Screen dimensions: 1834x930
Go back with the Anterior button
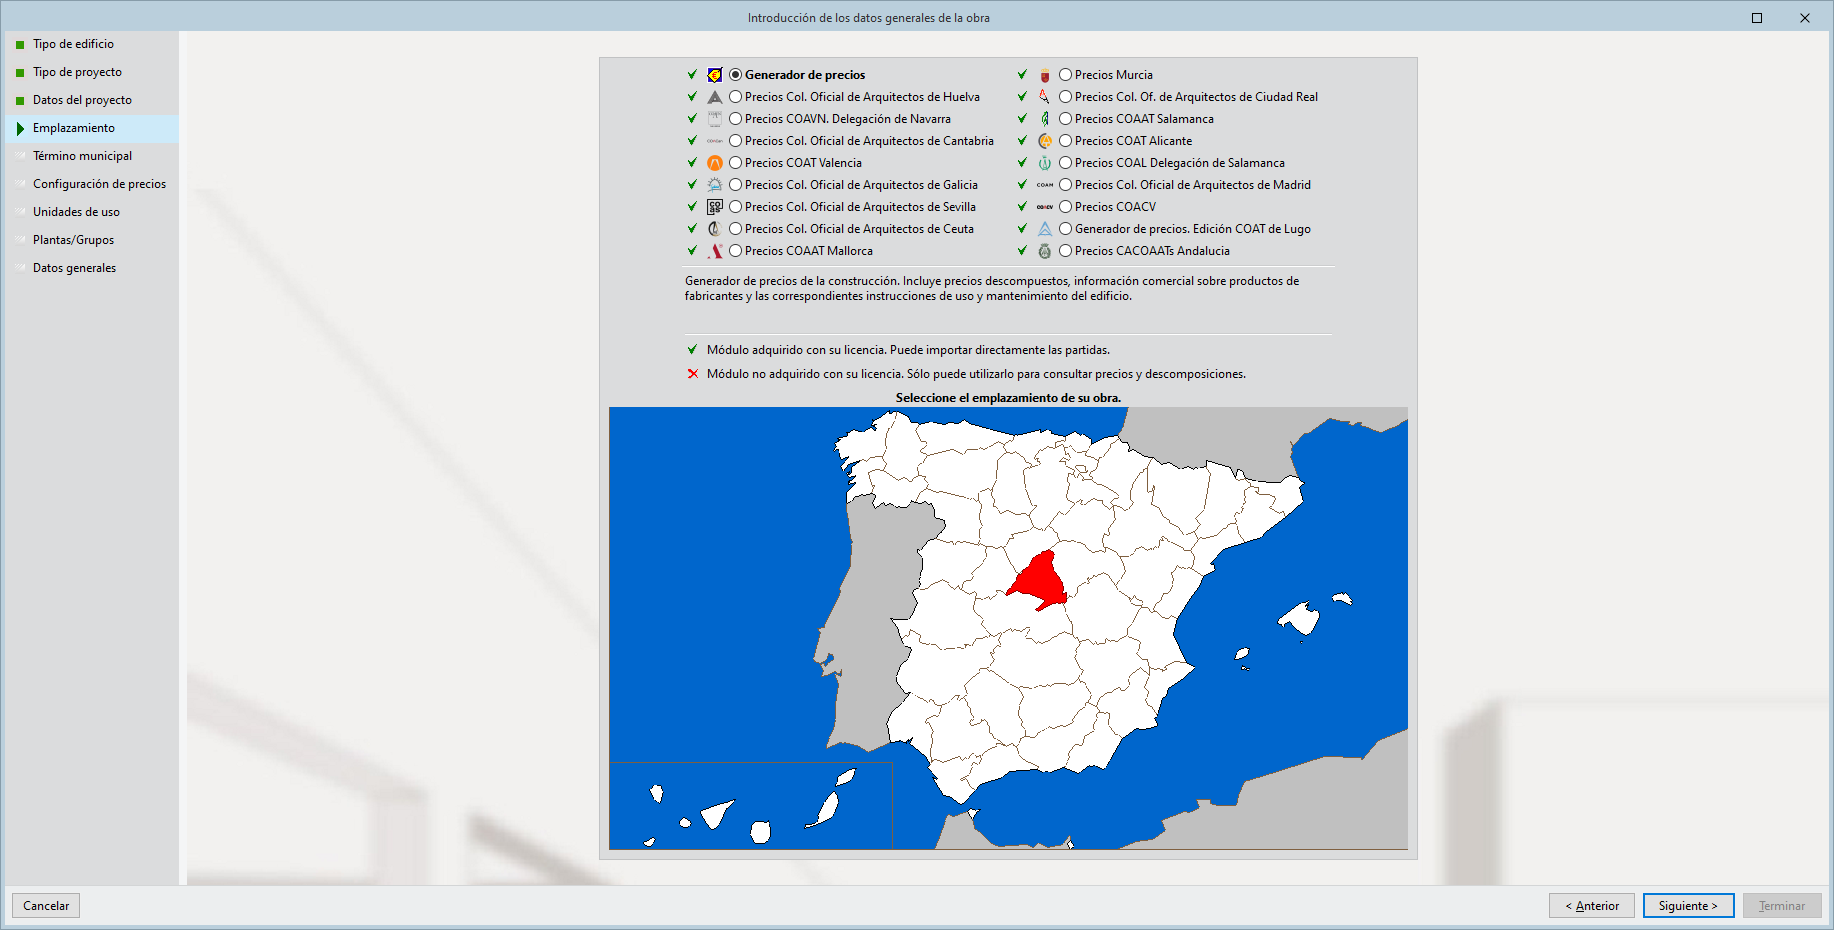pos(1592,906)
